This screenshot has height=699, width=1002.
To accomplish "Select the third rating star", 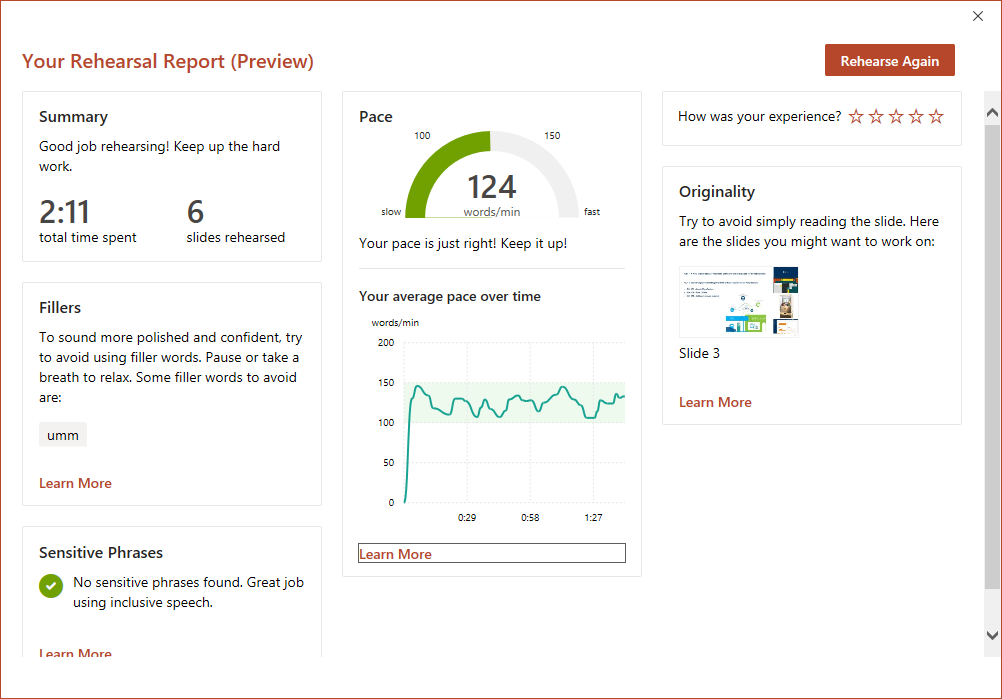I will (x=896, y=117).
